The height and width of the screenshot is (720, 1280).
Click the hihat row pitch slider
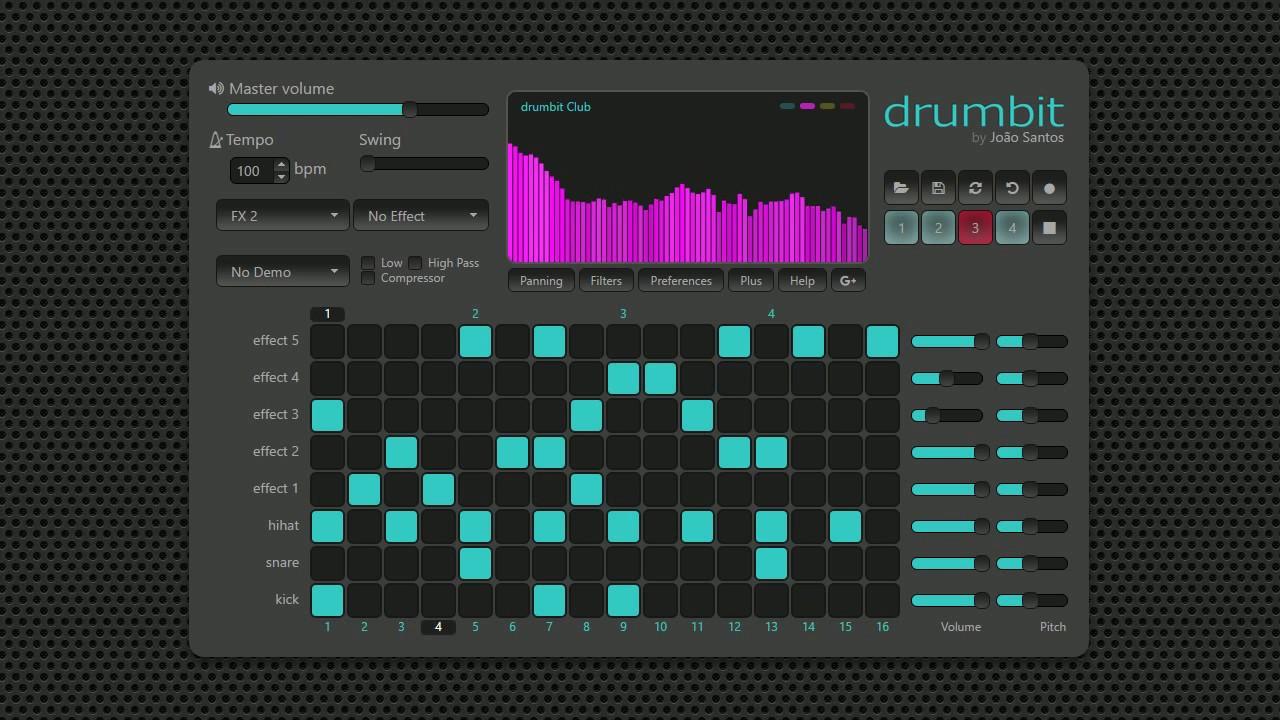point(1032,526)
